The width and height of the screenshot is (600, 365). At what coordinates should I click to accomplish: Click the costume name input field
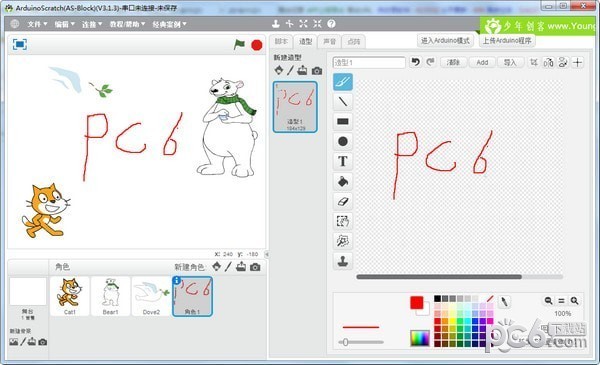369,62
